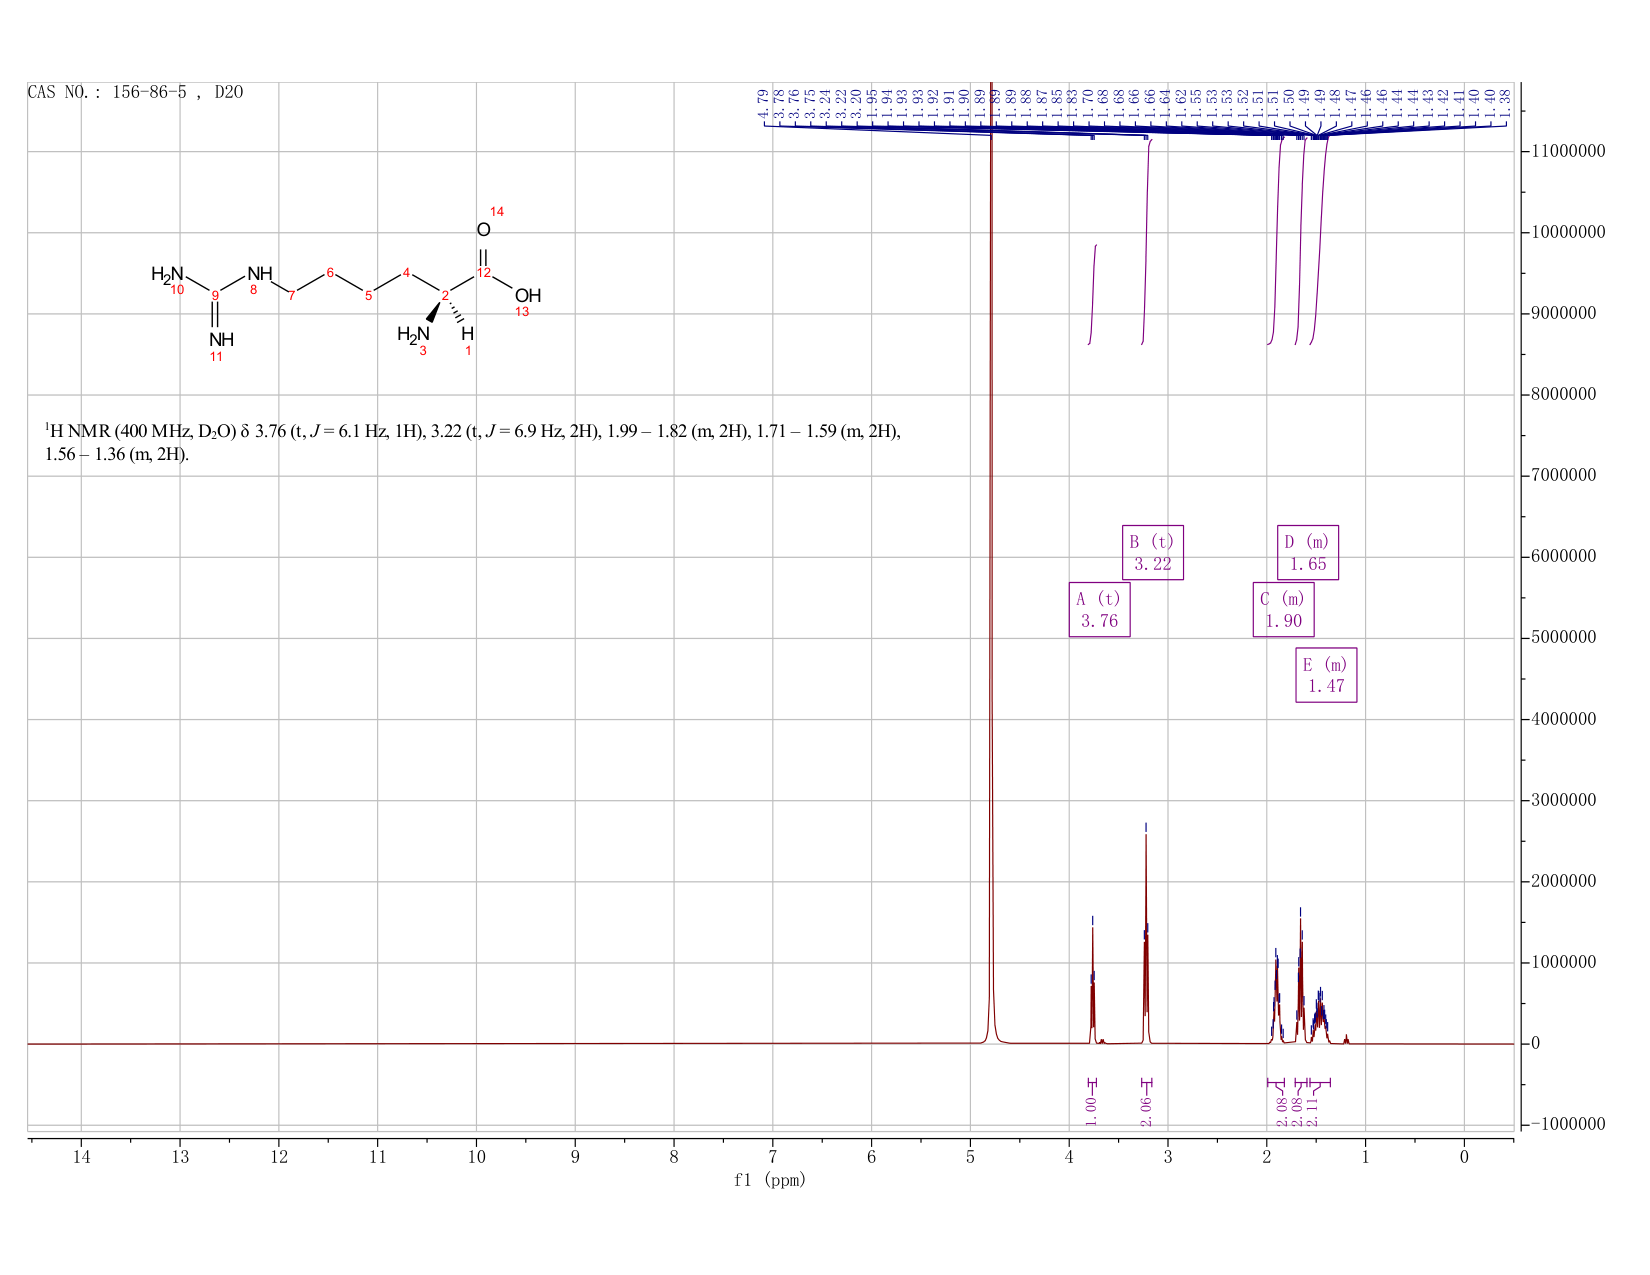Select the 10 ppm tick on horizontal axis
The image size is (1650, 1275).
[x=476, y=1157]
